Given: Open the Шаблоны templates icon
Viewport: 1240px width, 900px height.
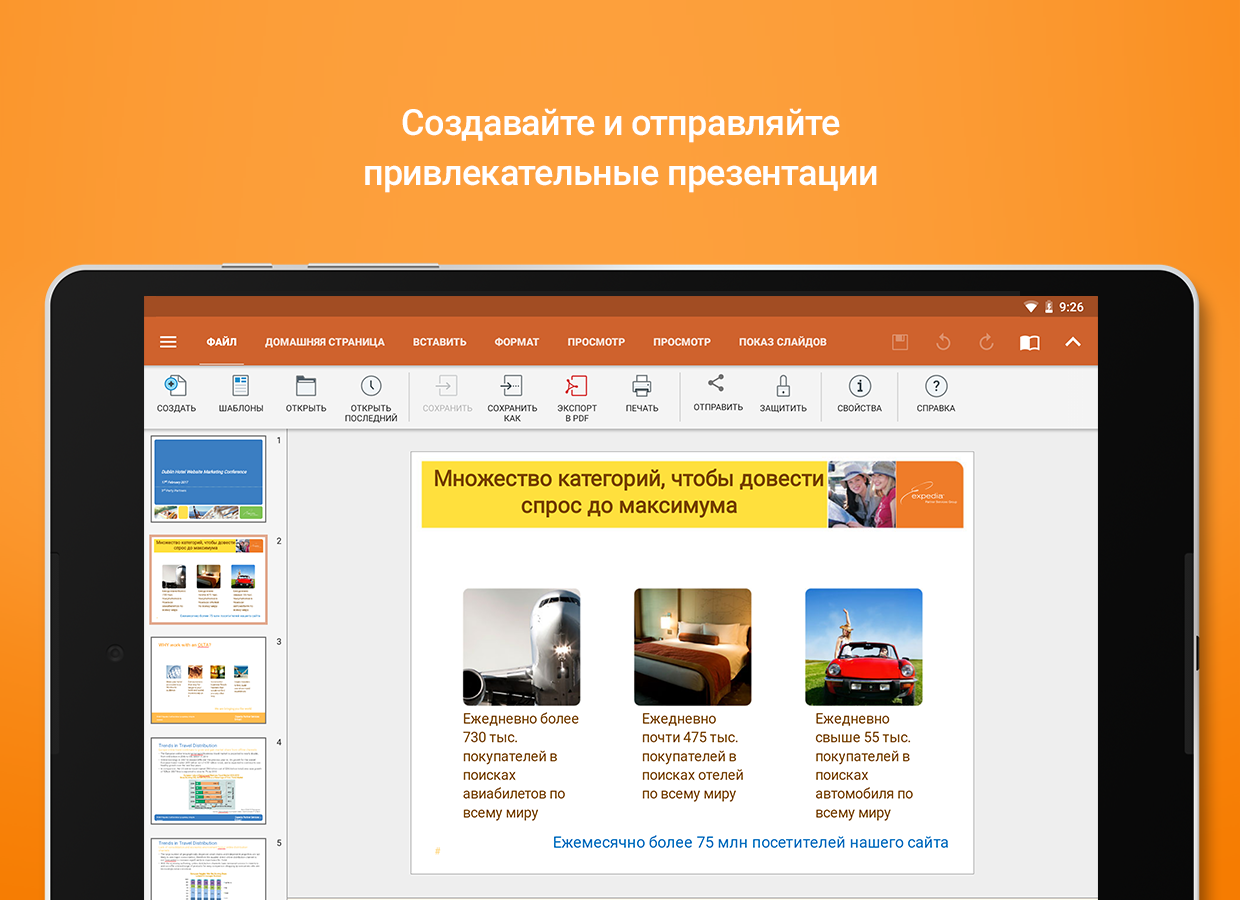Looking at the screenshot, I should (241, 386).
